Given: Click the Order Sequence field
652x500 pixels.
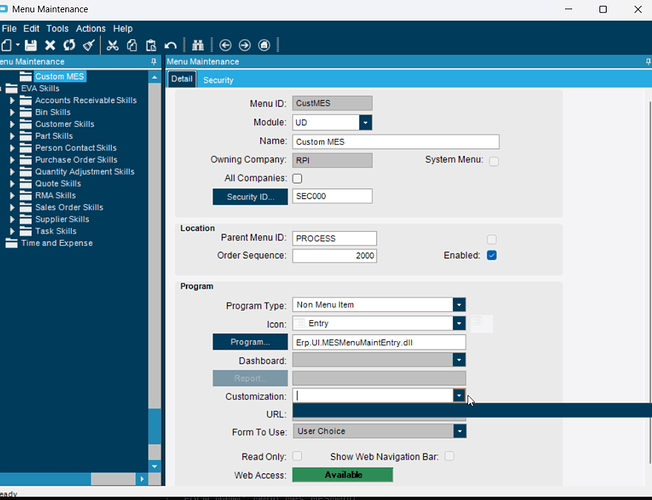Looking at the screenshot, I should [334, 256].
